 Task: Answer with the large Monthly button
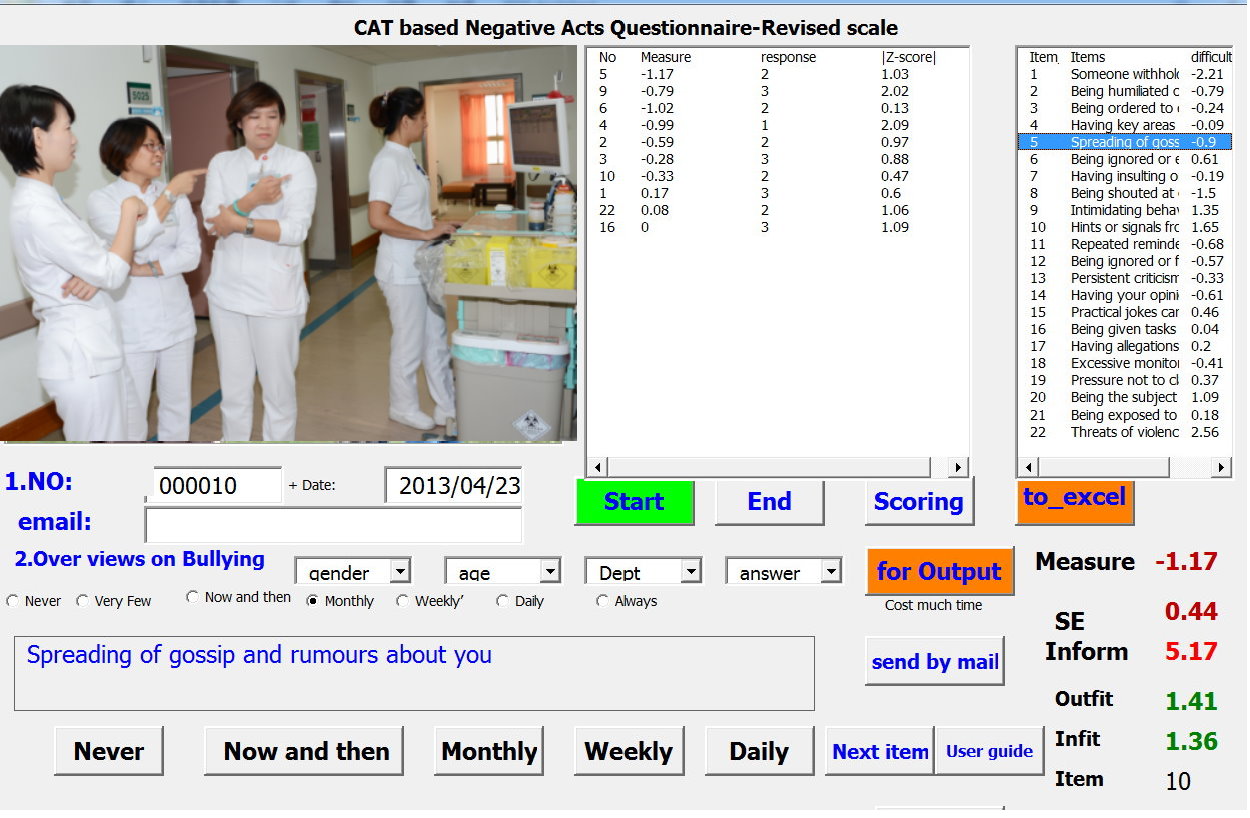click(x=489, y=752)
